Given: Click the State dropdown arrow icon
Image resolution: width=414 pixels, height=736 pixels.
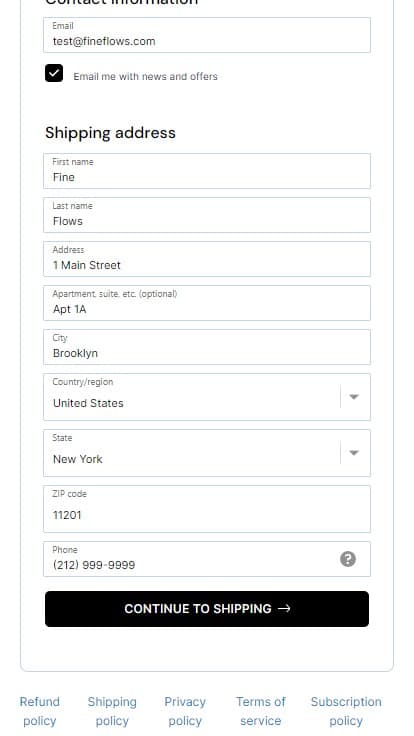Looking at the screenshot, I should pos(354,453).
